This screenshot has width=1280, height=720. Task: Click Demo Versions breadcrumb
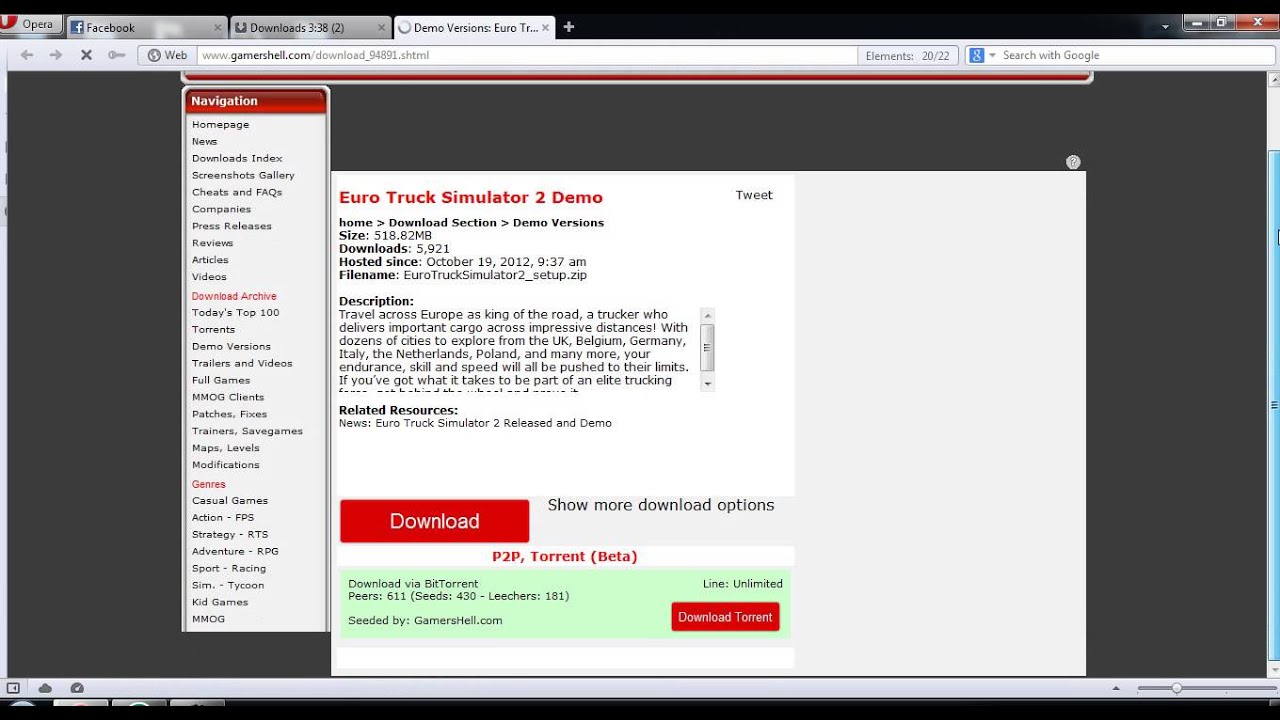click(x=558, y=223)
